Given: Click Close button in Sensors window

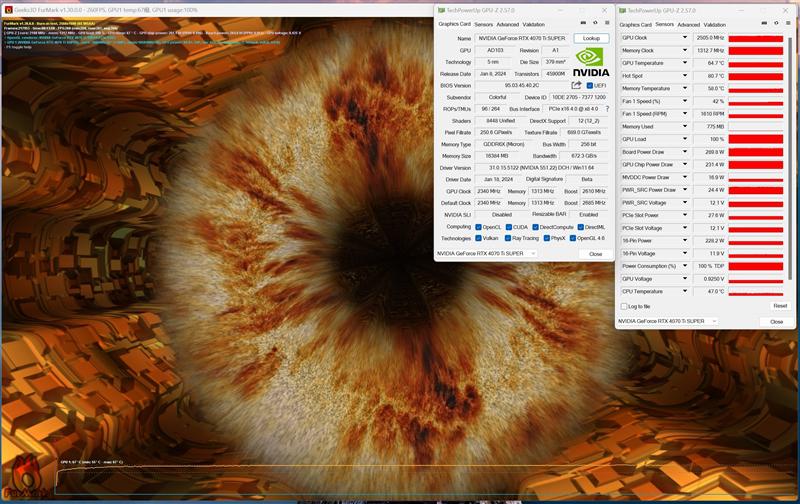Looking at the screenshot, I should pyautogui.click(x=777, y=321).
